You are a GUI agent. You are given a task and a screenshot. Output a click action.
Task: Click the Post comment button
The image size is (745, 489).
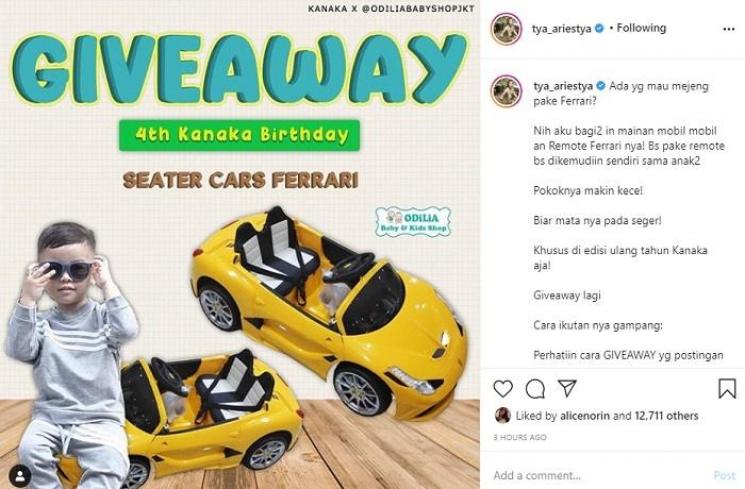tap(724, 475)
